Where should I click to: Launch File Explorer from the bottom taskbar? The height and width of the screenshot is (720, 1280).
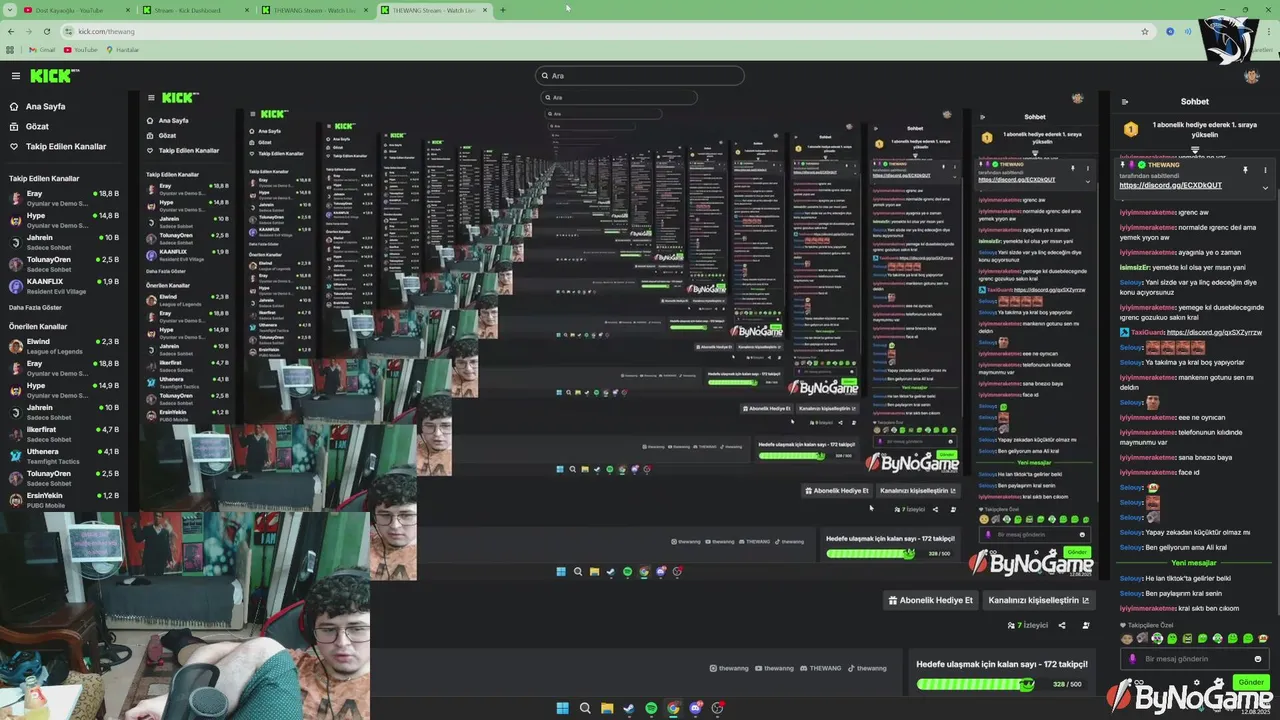(x=607, y=708)
